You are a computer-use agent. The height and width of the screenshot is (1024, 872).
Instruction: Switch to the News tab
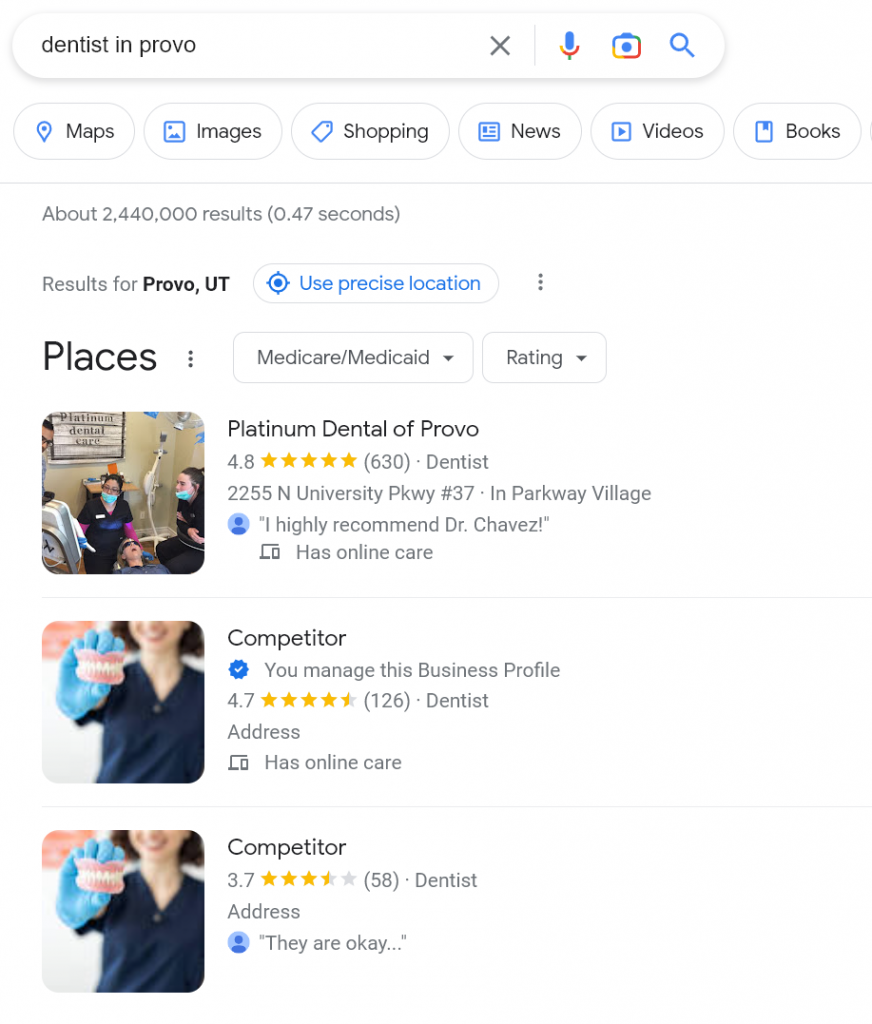(x=519, y=131)
